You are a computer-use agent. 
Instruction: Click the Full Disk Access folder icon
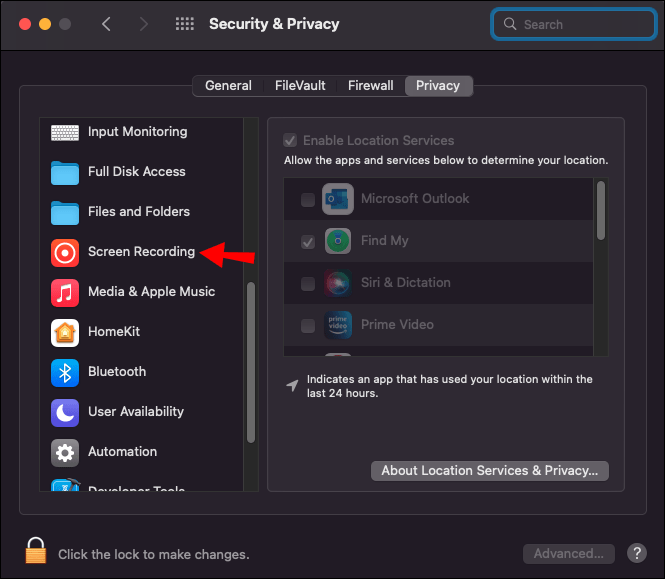(64, 173)
